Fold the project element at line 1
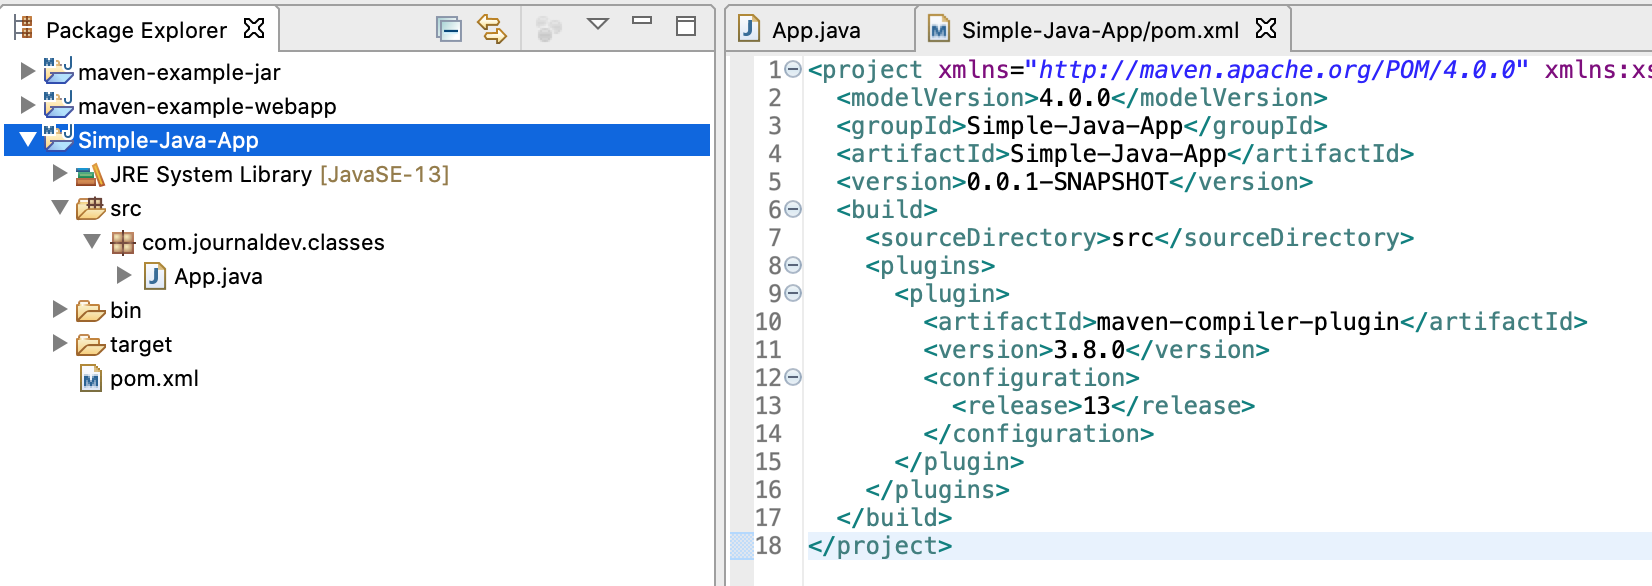Screen dimensions: 1652x586 click(793, 69)
